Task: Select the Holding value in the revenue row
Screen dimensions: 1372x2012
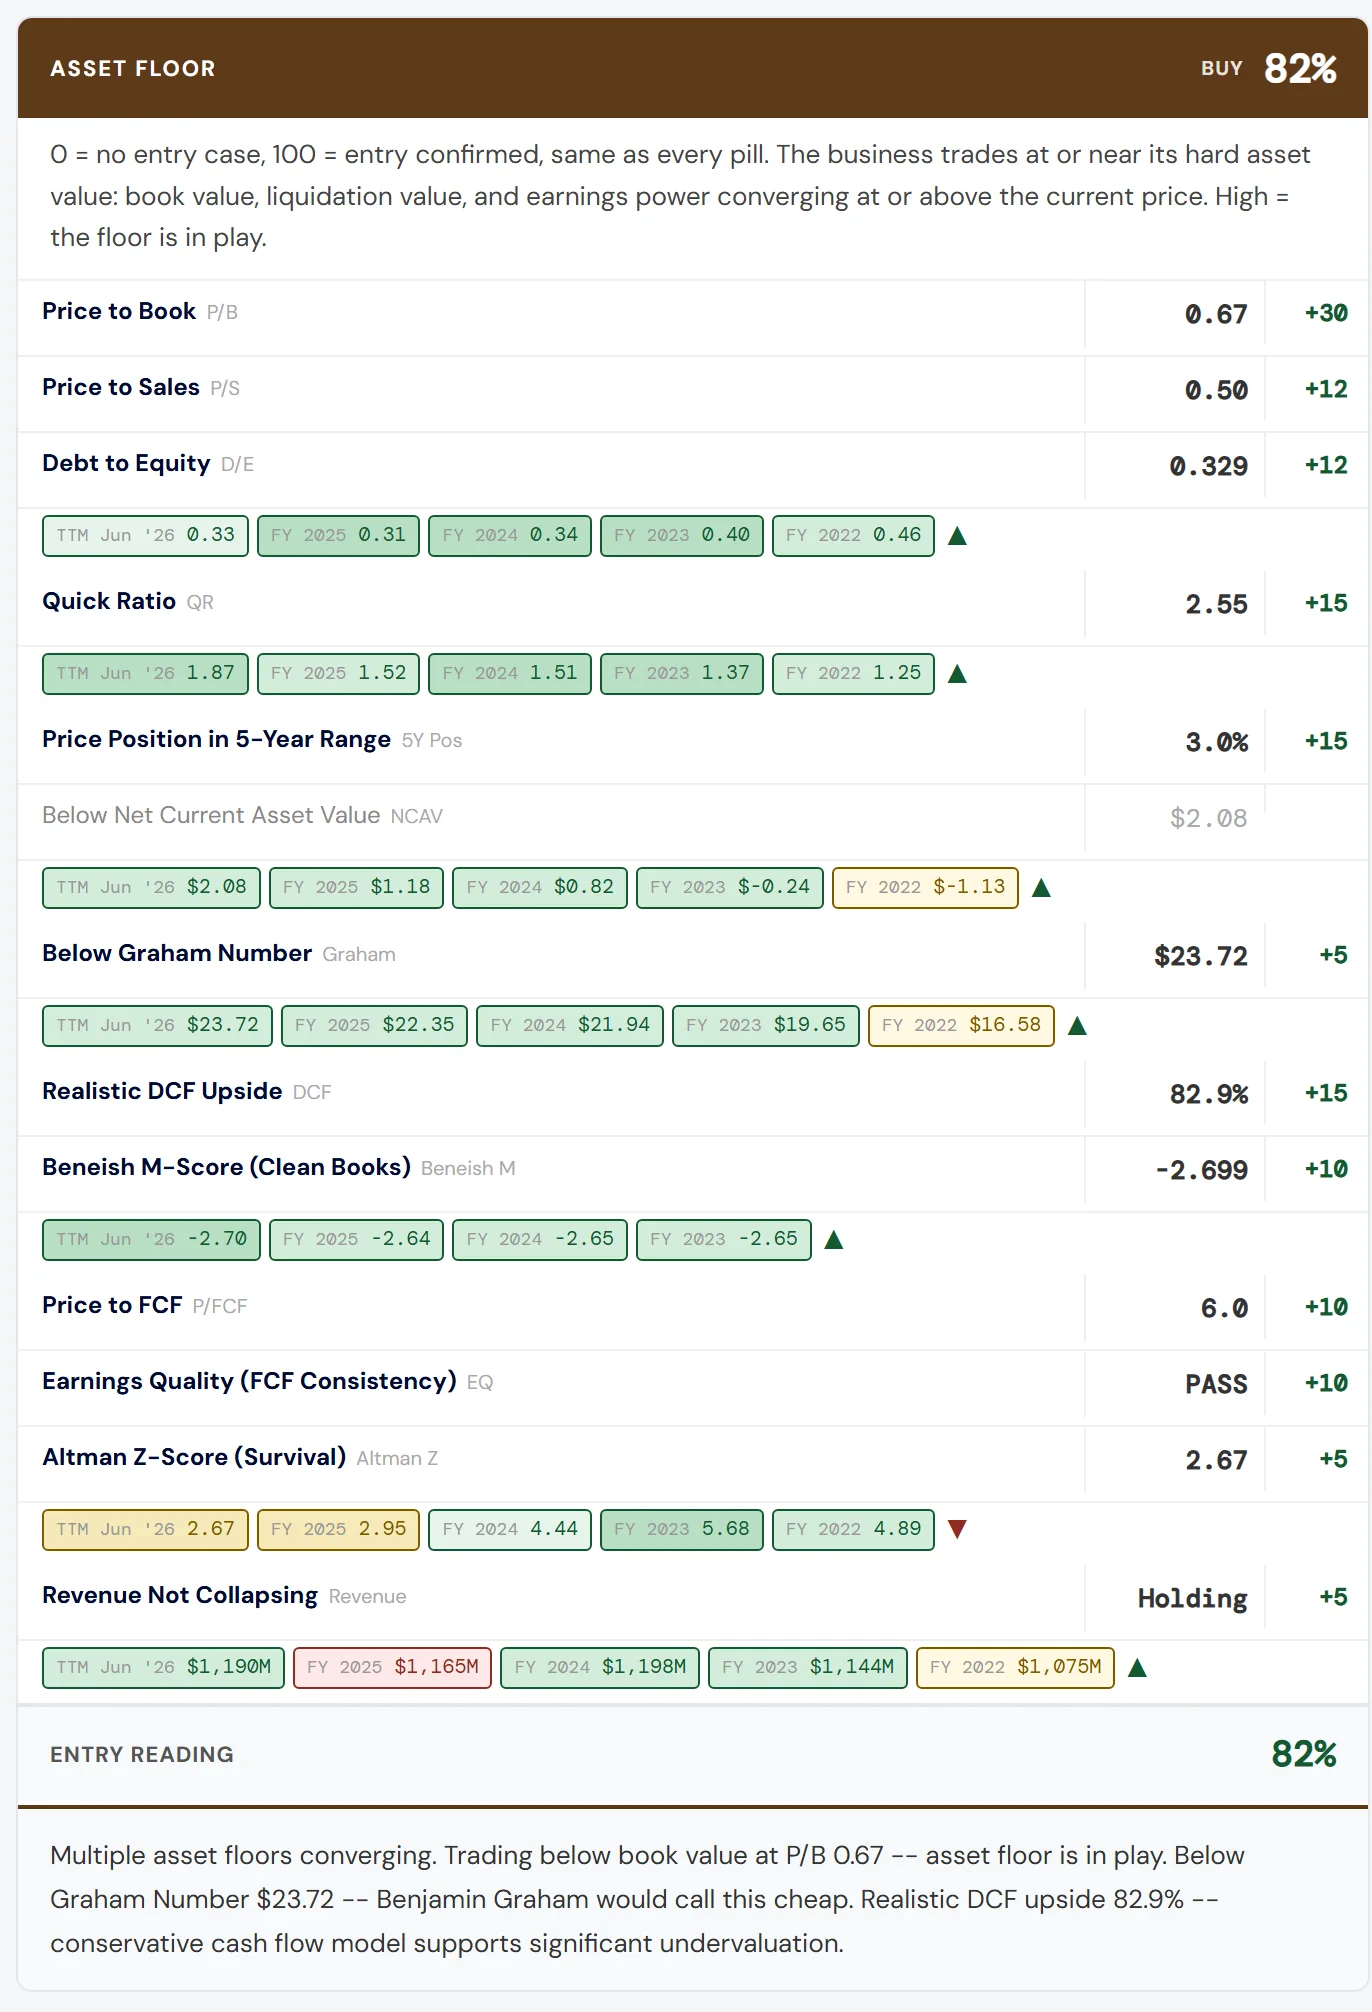Action: pyautogui.click(x=1192, y=1599)
